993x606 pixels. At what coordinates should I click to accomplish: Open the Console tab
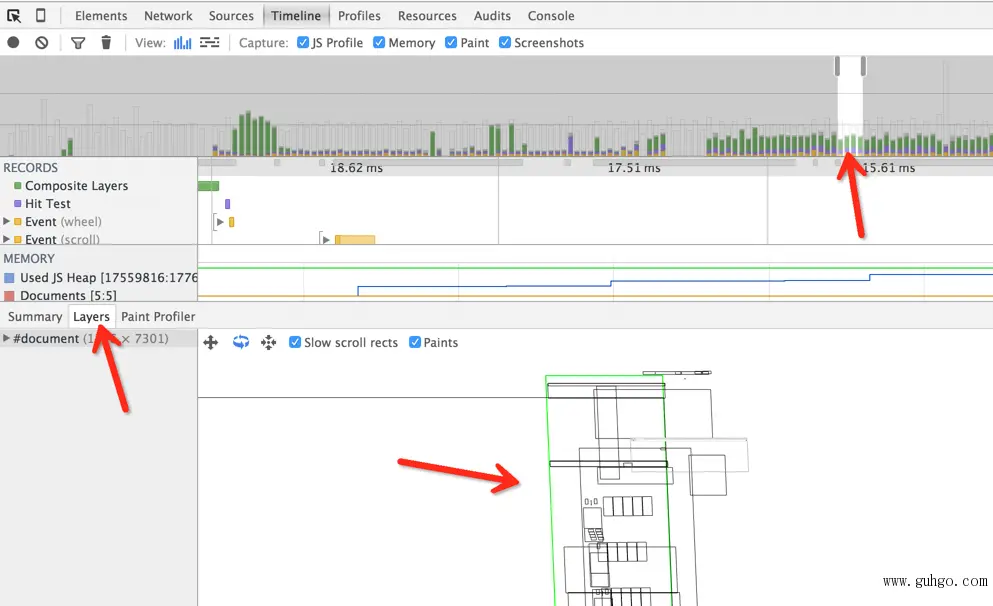[x=551, y=15]
